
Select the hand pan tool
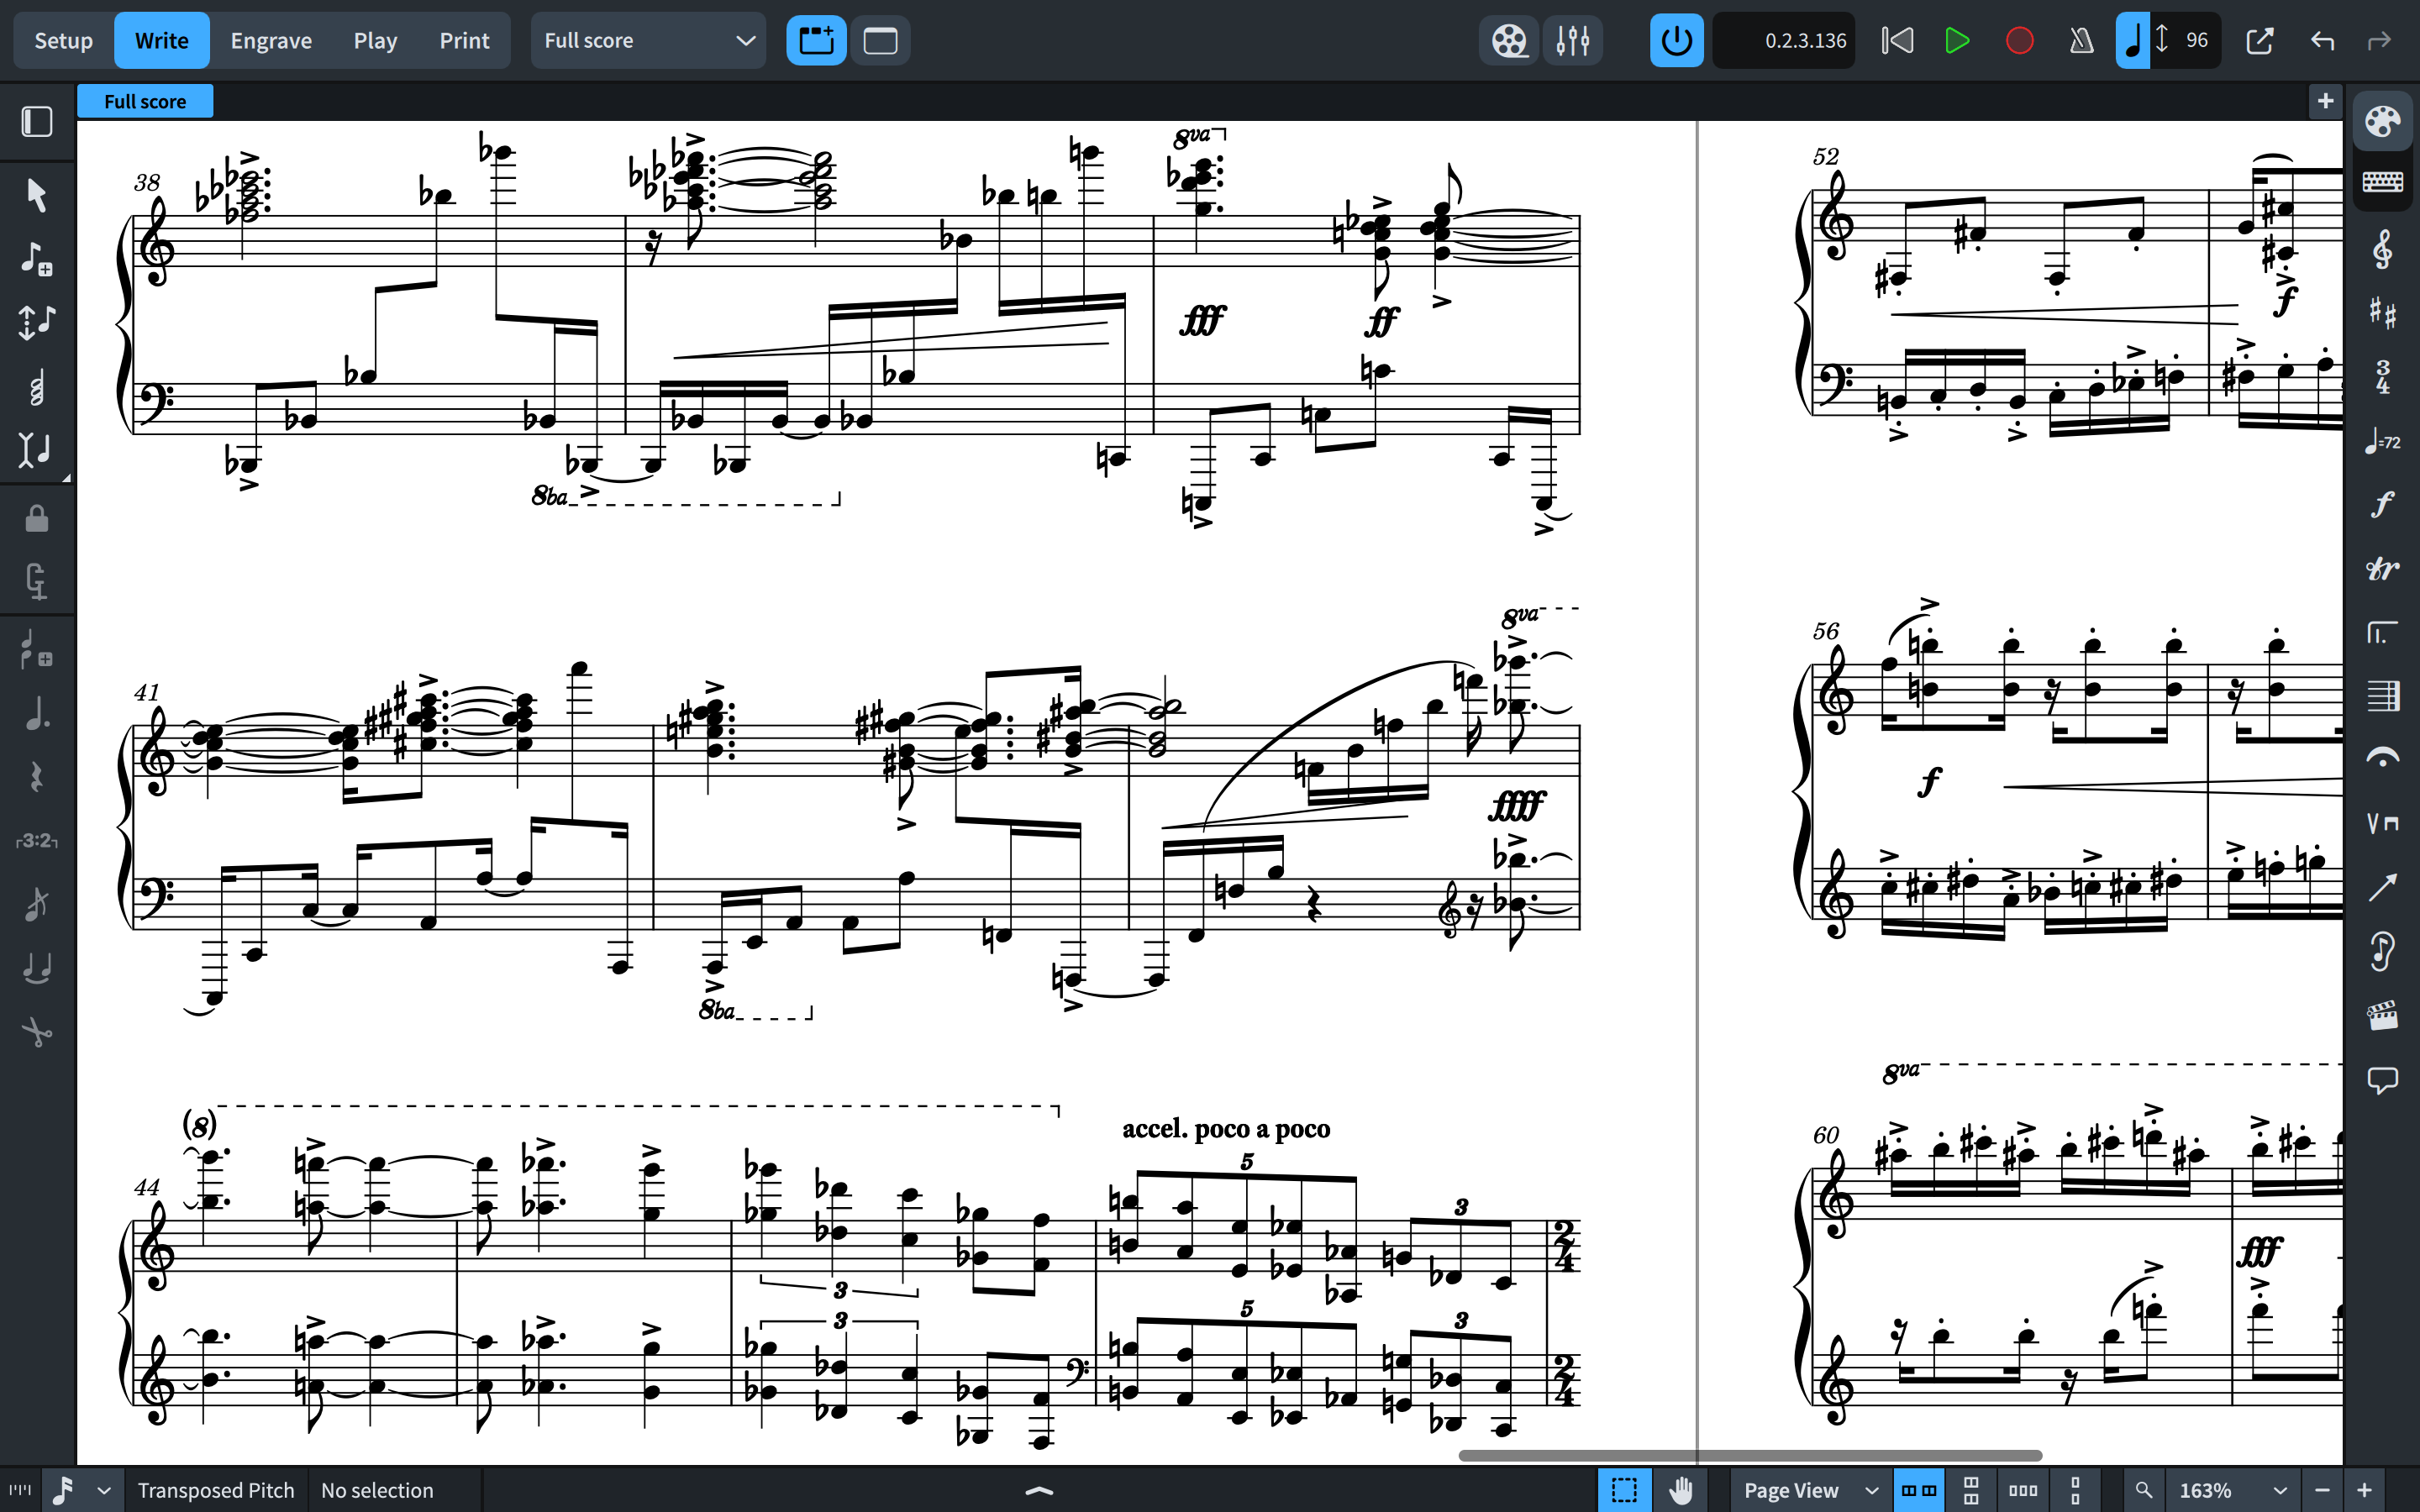pyautogui.click(x=1681, y=1490)
